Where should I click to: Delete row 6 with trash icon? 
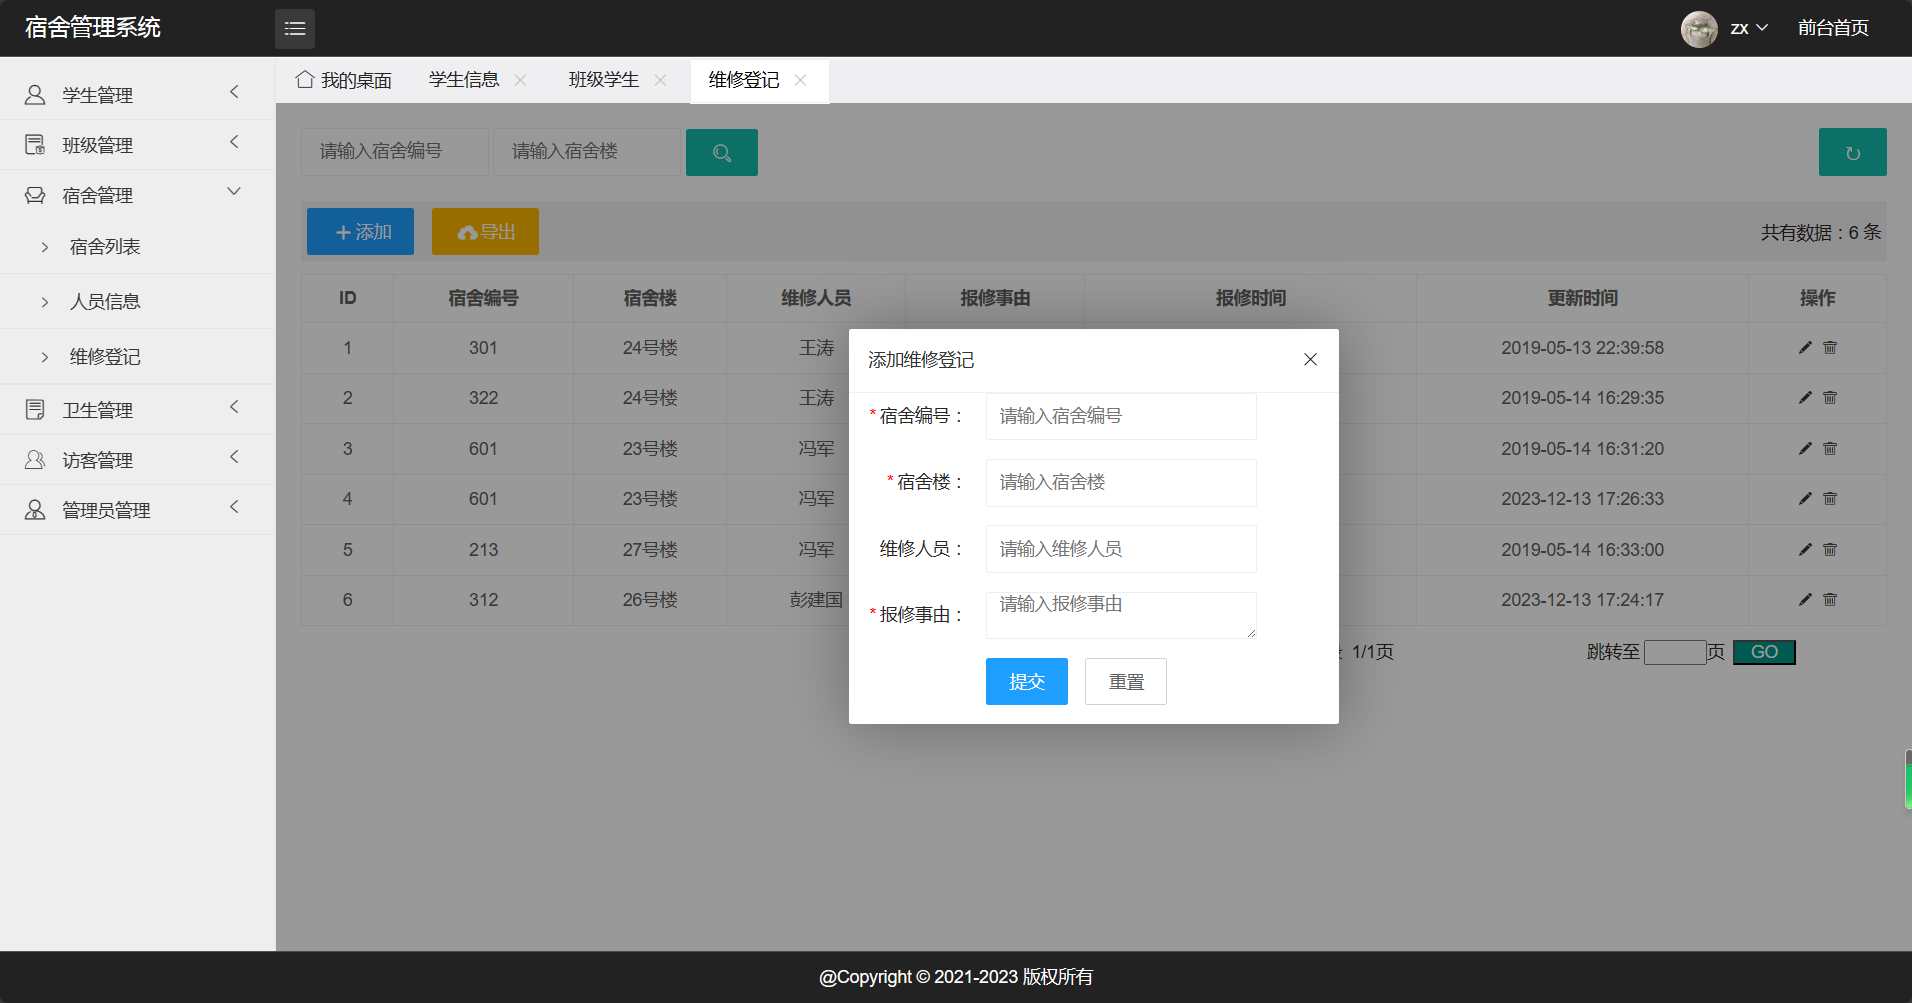[1830, 600]
